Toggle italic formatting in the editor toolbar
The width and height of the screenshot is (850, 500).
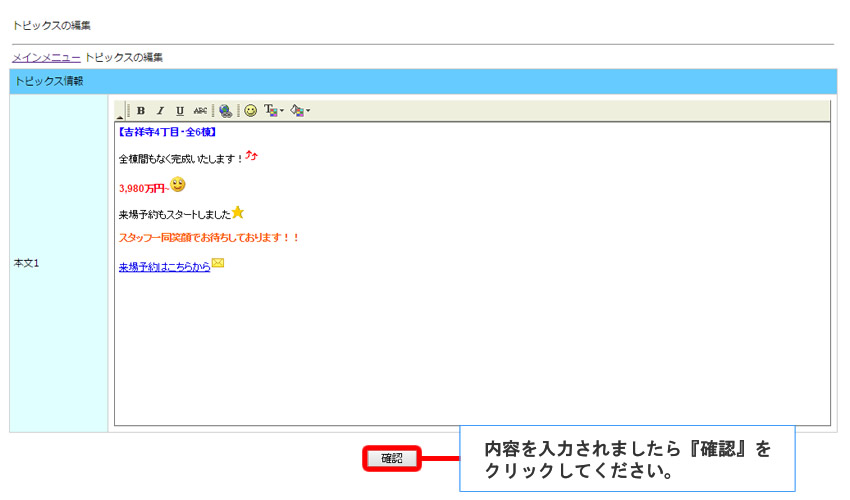[x=160, y=111]
